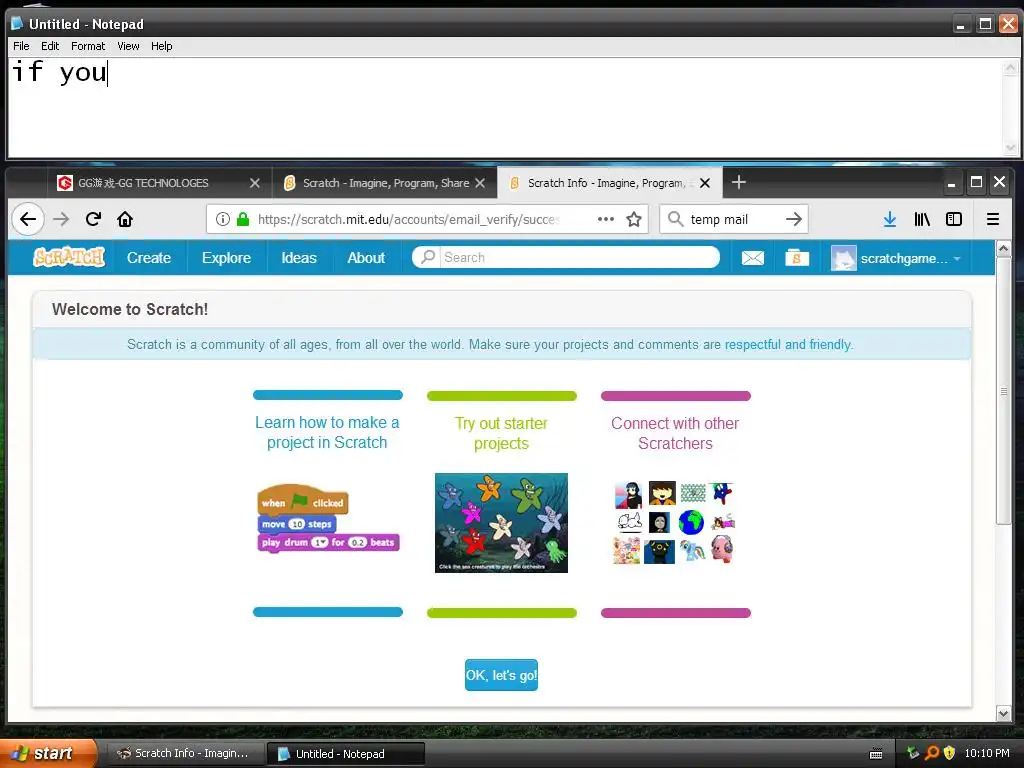Screen dimensions: 1024x768
Task: Open a new Firefox tab with plus
Action: point(739,182)
